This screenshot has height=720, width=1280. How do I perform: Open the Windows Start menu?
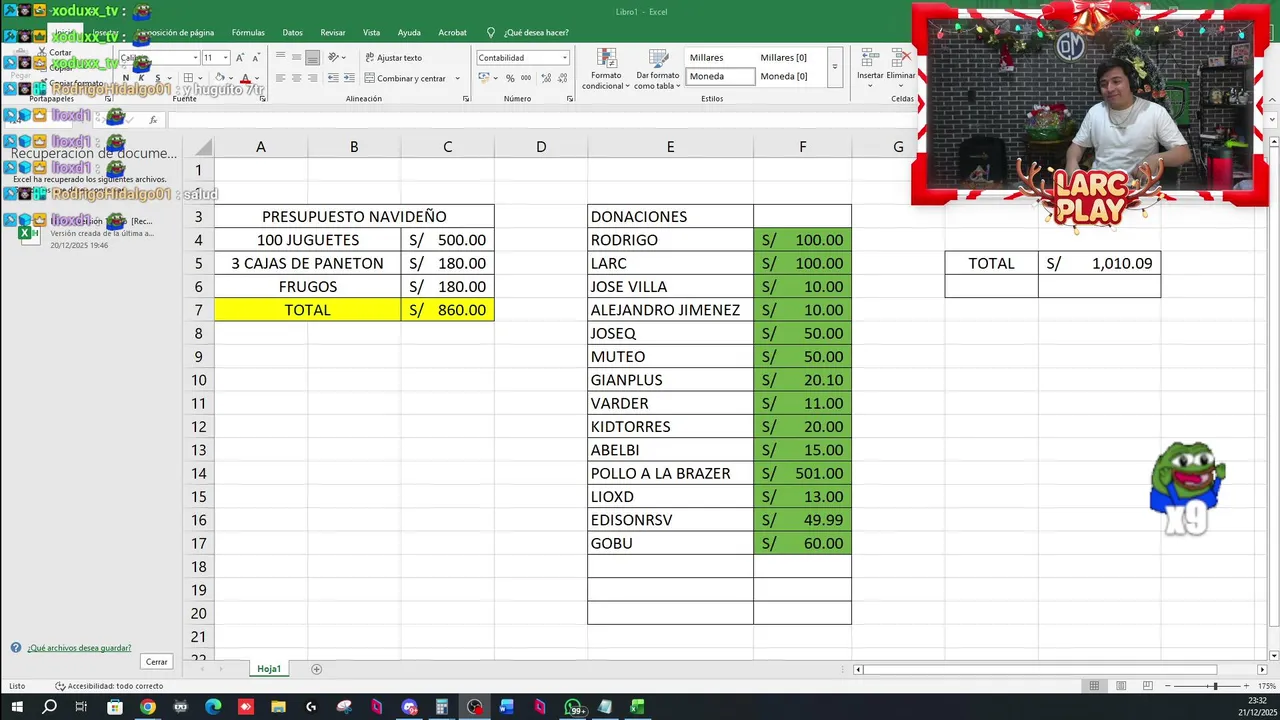coord(16,707)
